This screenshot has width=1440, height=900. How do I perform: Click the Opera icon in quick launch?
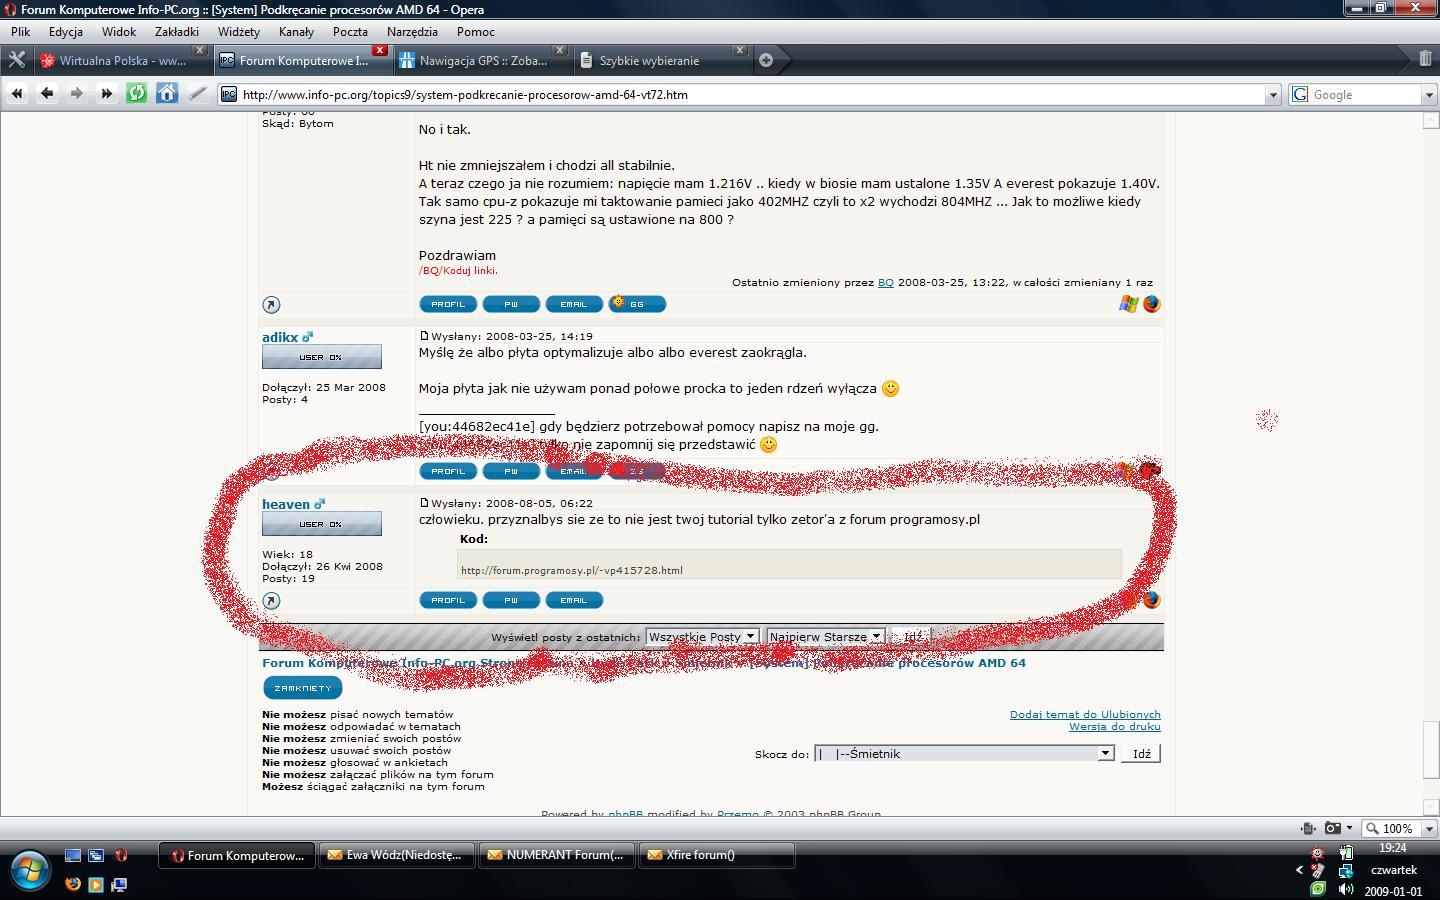pos(121,856)
